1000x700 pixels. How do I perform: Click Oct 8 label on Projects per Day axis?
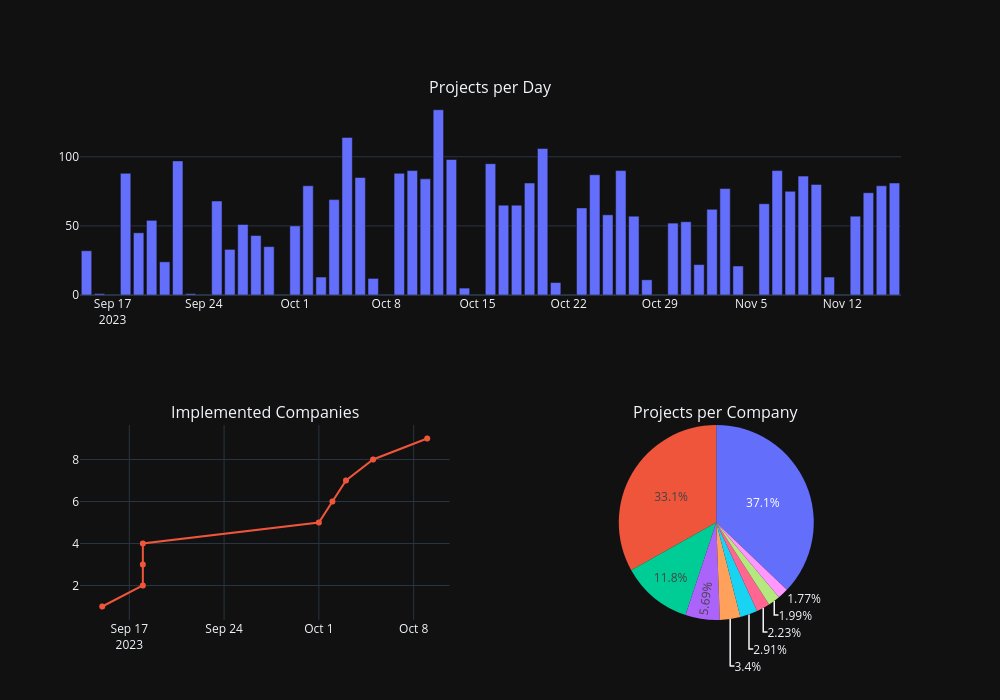pyautogui.click(x=386, y=304)
